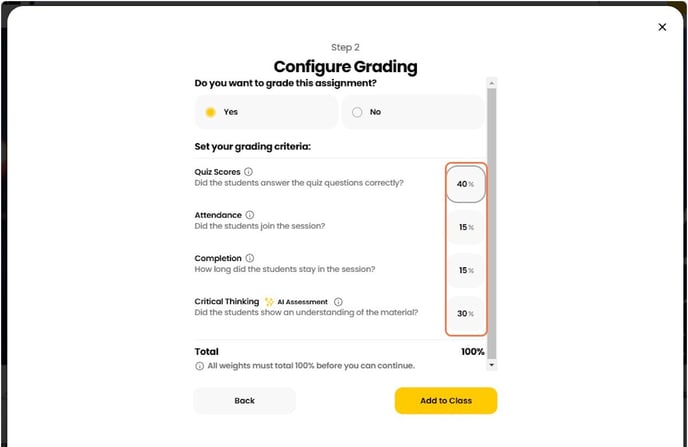Click the grading panel scrollbar thumb

pyautogui.click(x=491, y=220)
